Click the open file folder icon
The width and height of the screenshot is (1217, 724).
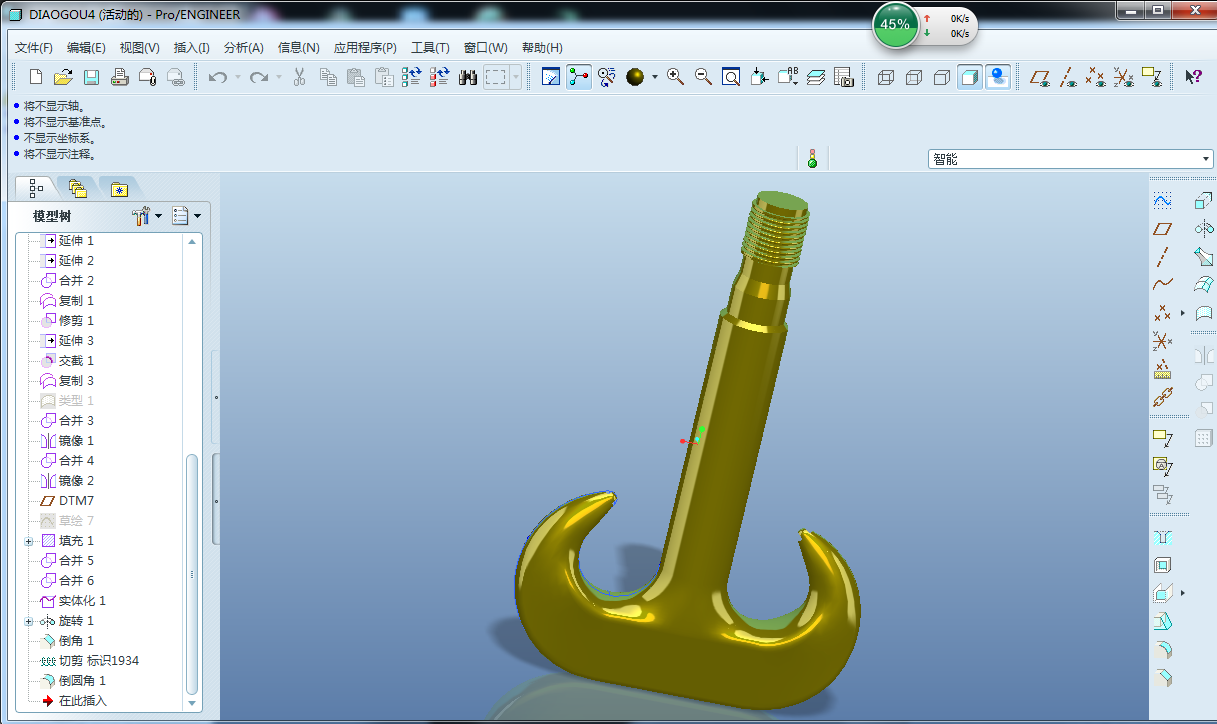pos(63,77)
